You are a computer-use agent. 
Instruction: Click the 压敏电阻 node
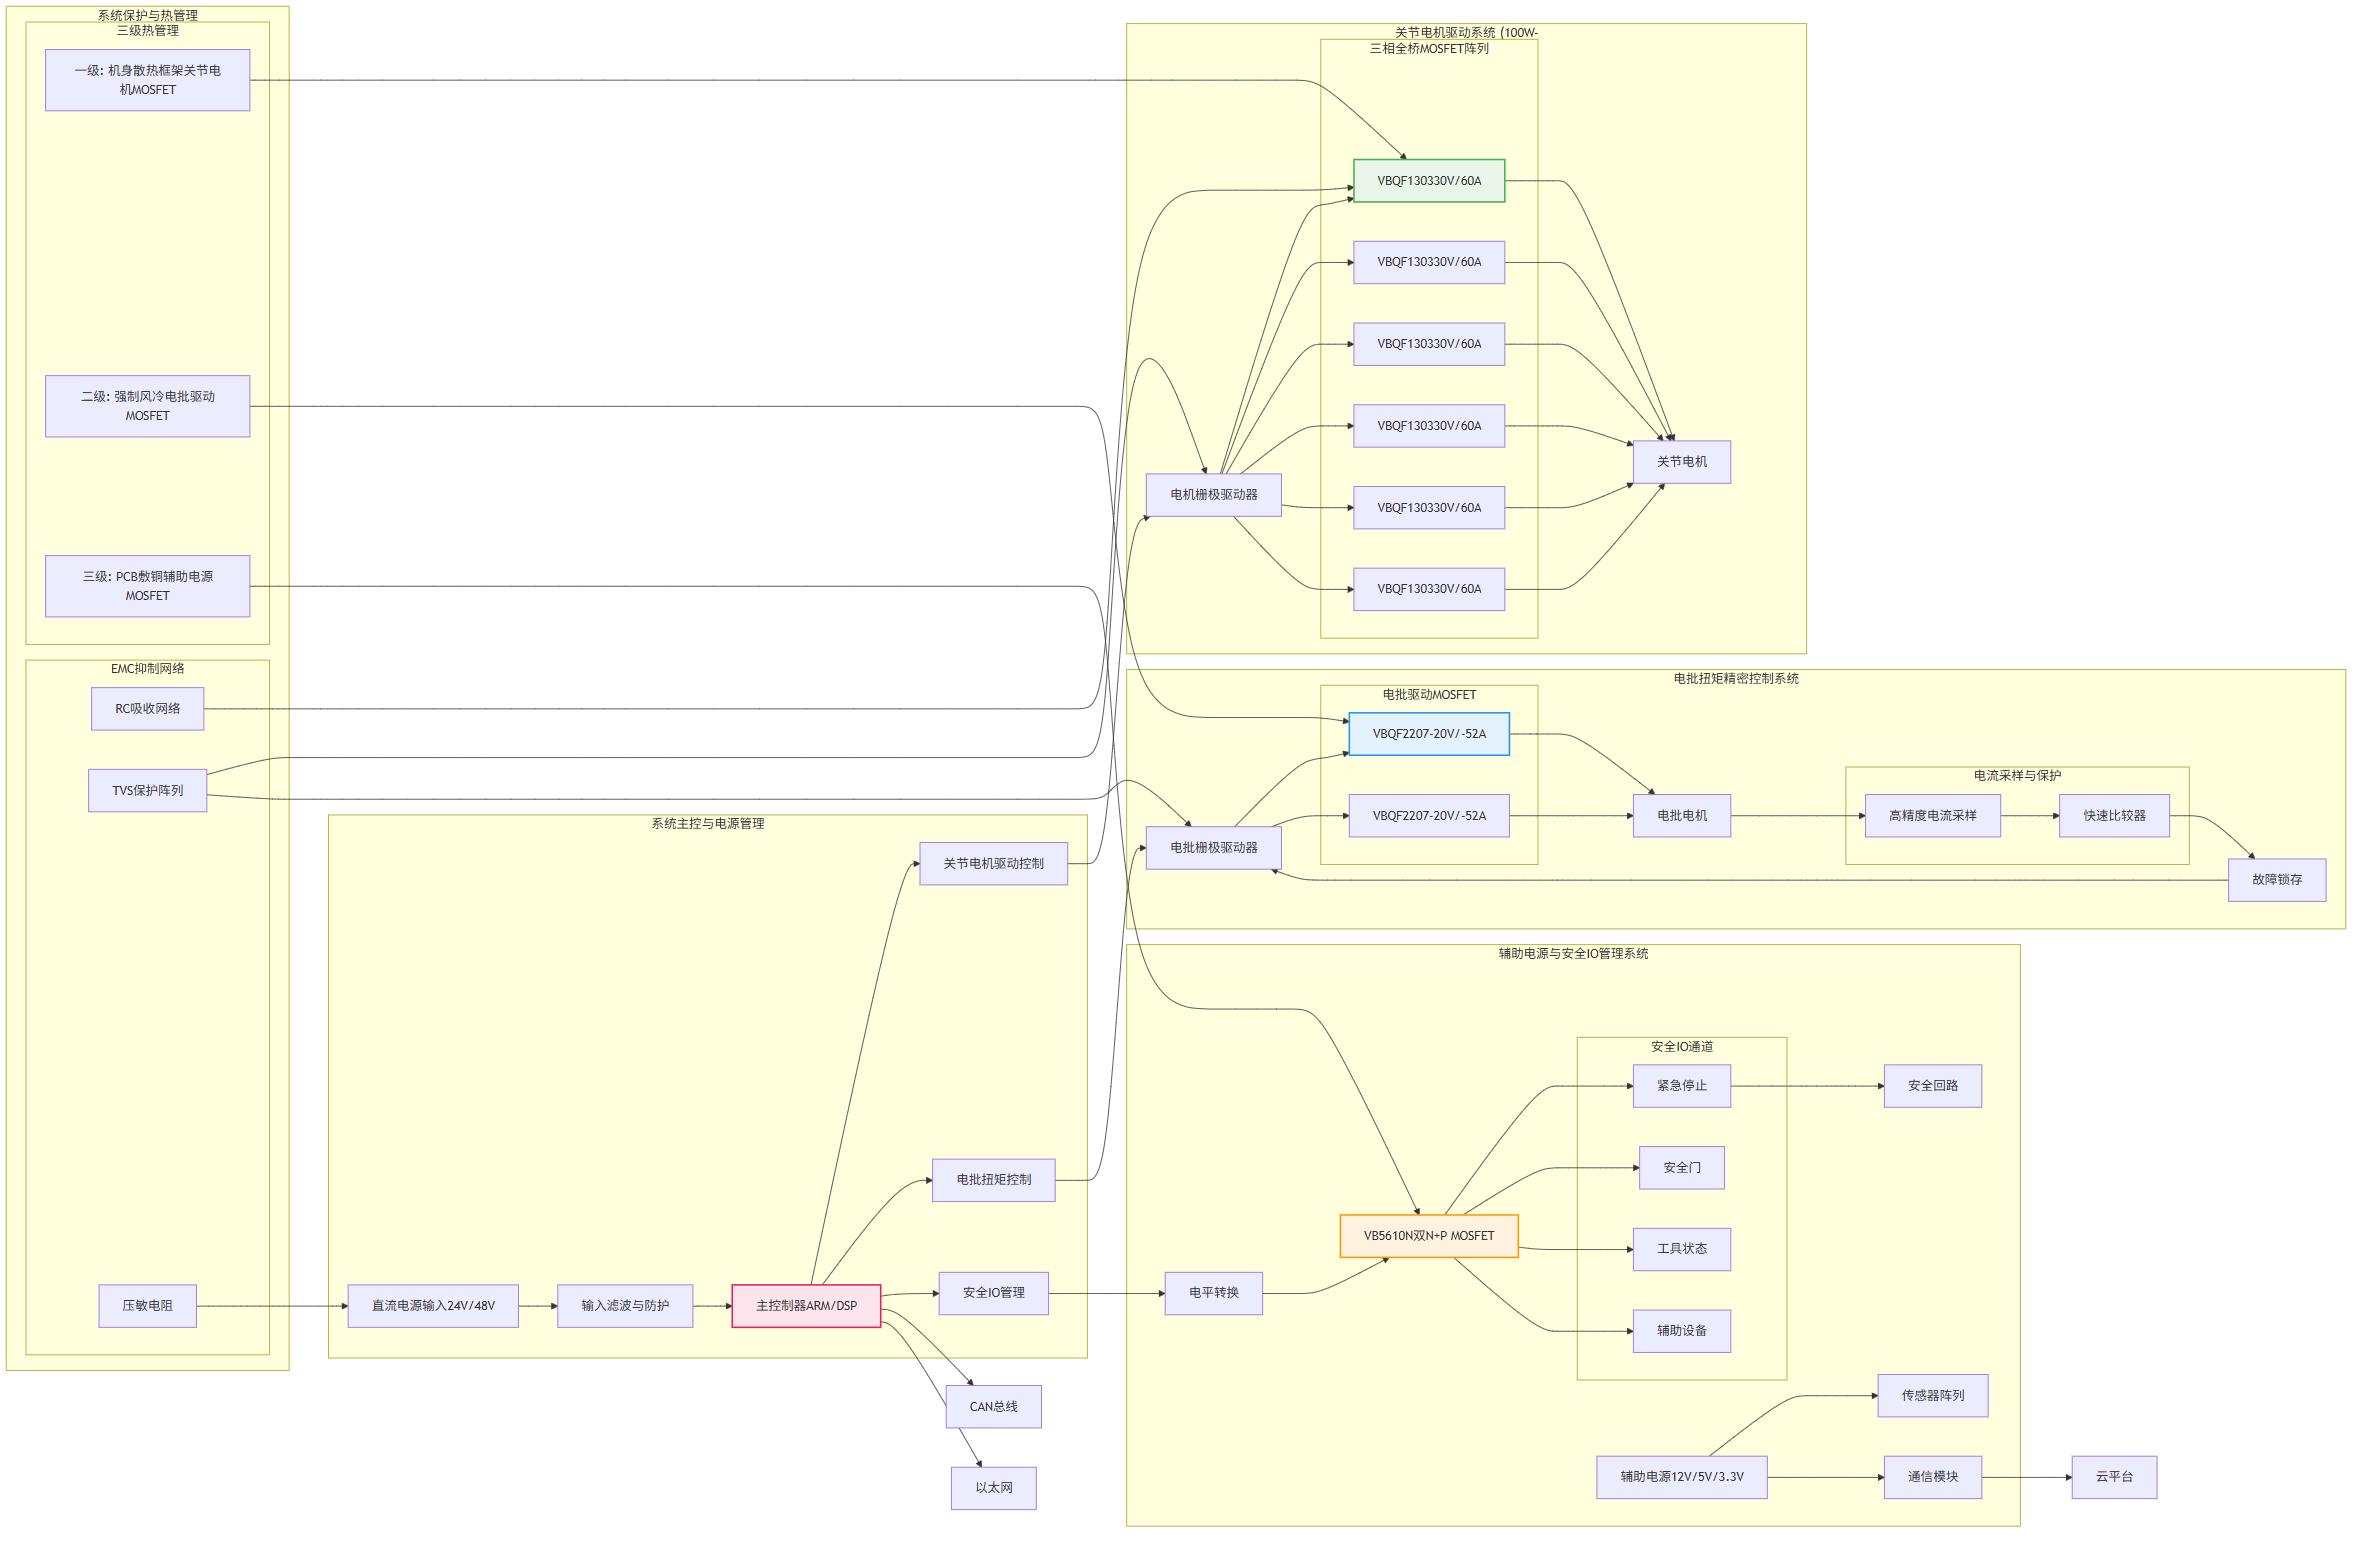[147, 1305]
